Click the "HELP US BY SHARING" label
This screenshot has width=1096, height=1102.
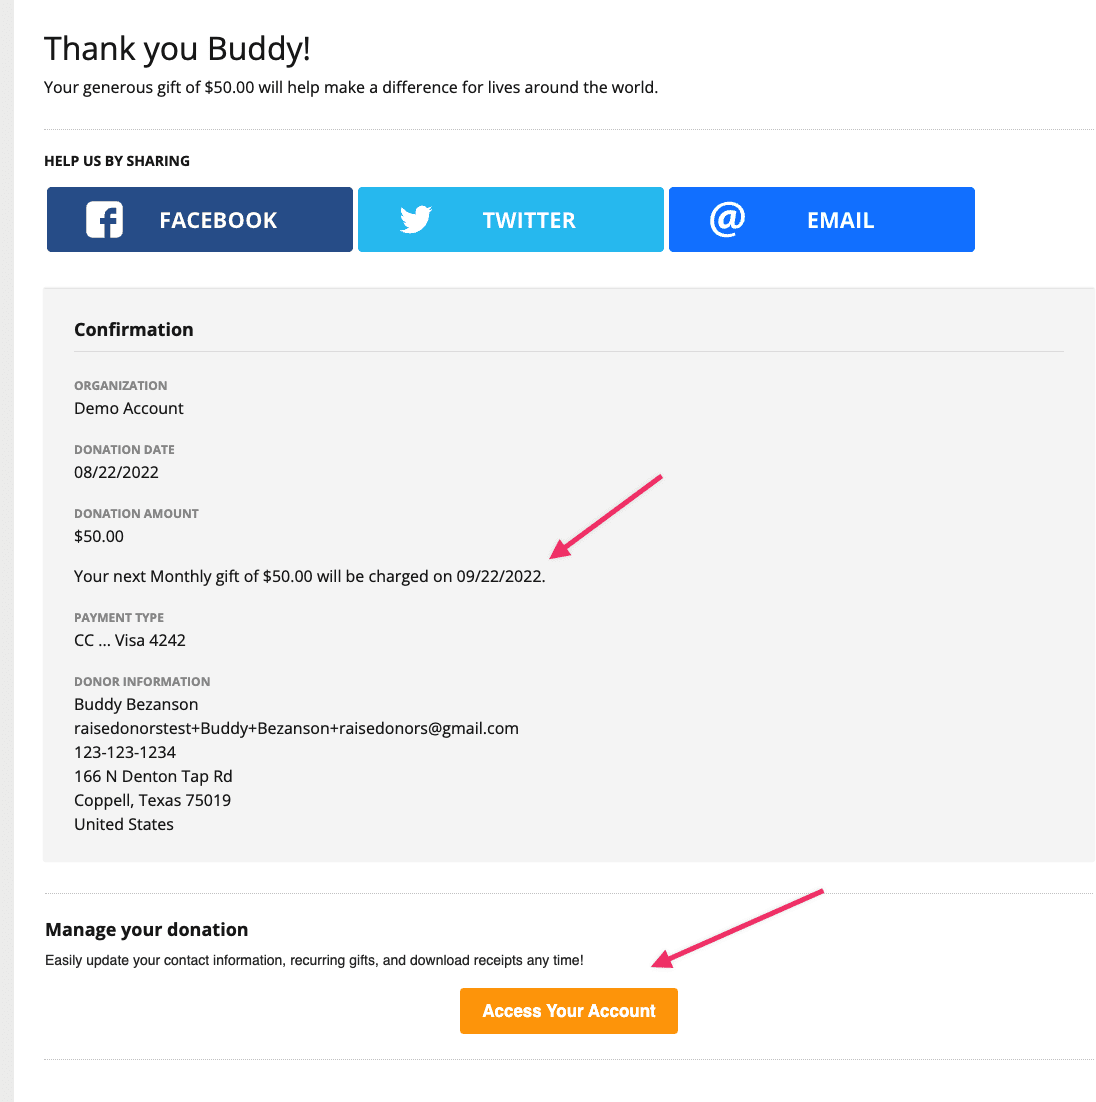click(x=117, y=161)
